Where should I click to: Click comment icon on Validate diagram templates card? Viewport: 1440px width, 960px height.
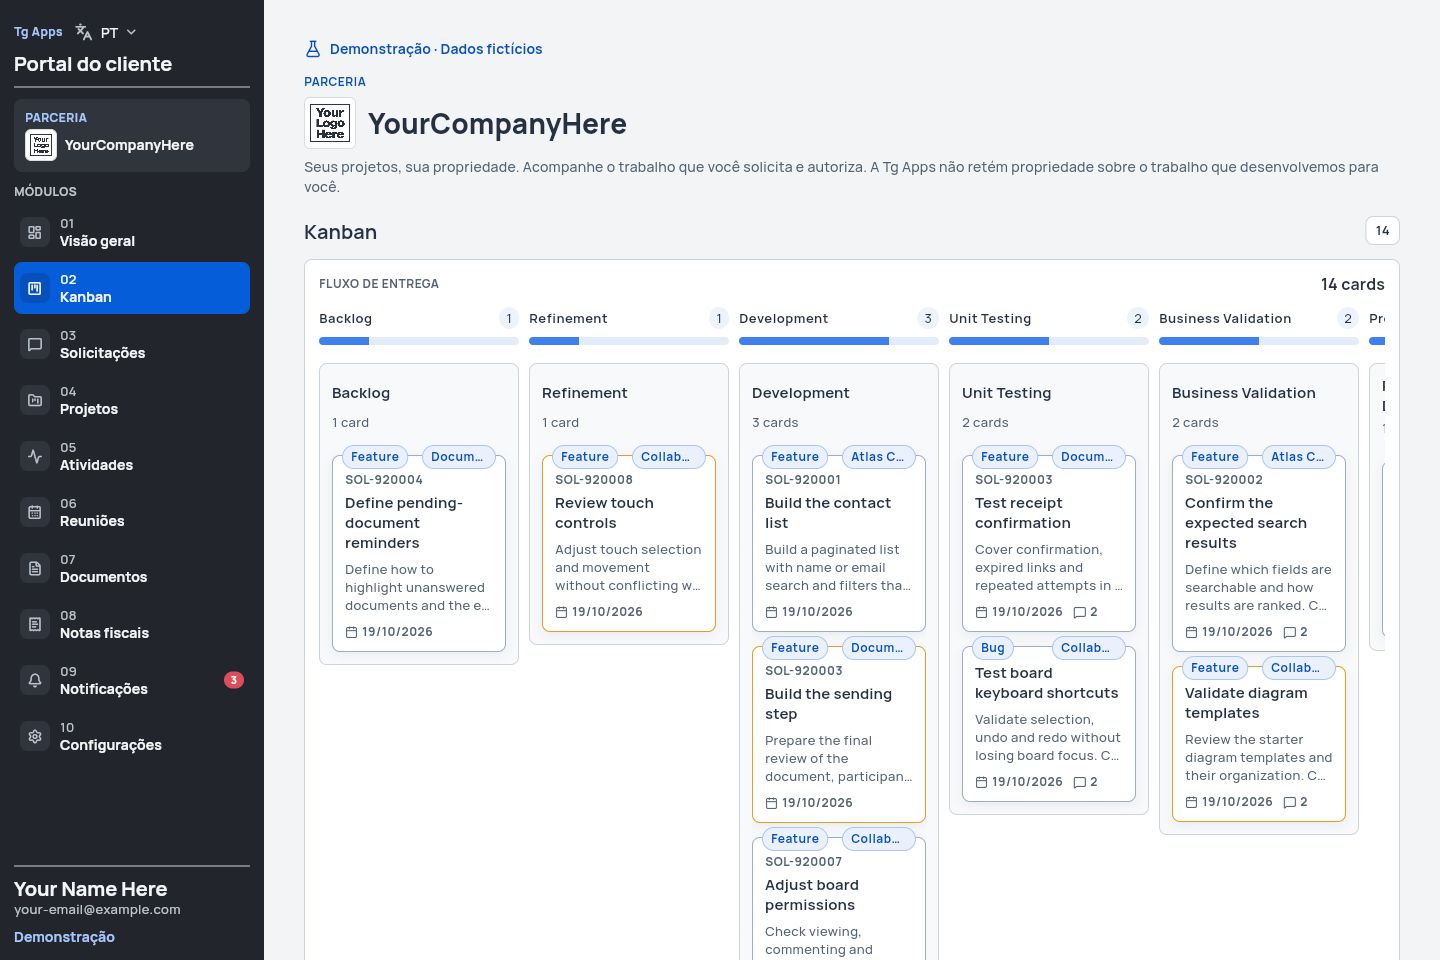1289,802
